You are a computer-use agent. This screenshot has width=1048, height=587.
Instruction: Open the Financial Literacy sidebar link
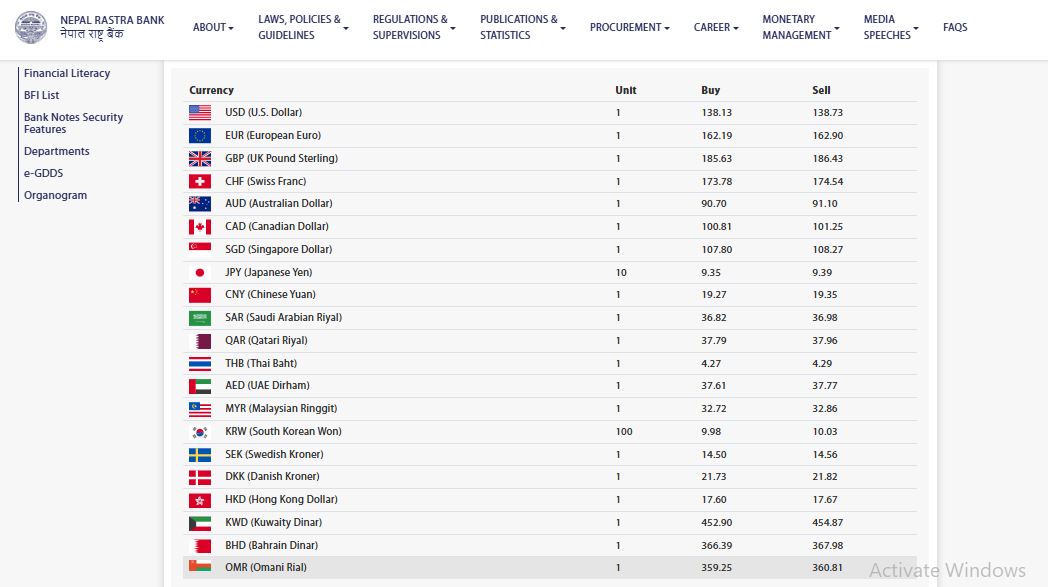67,73
